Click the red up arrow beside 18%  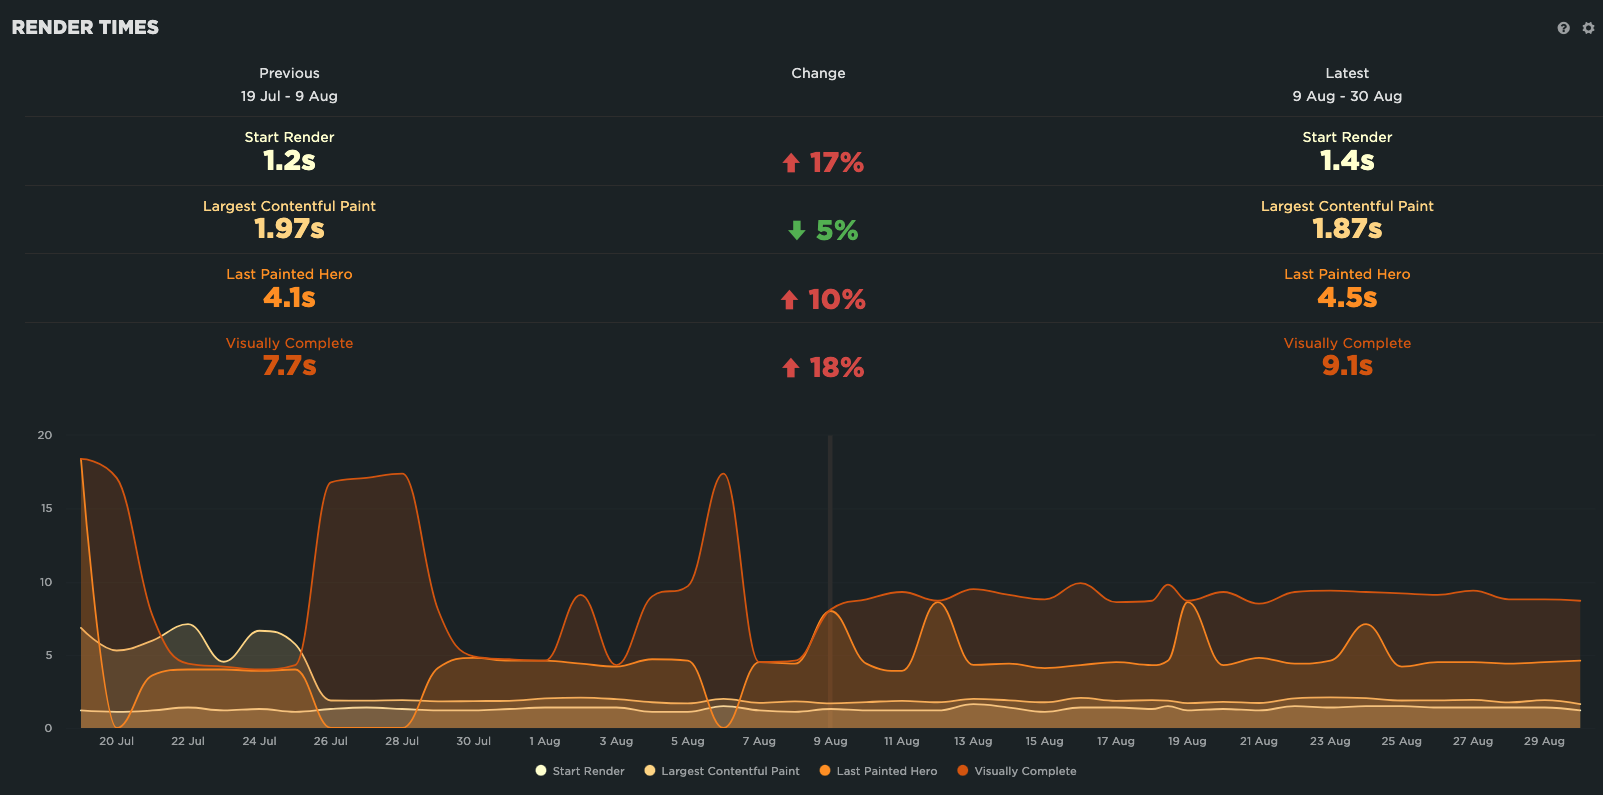[x=791, y=368]
